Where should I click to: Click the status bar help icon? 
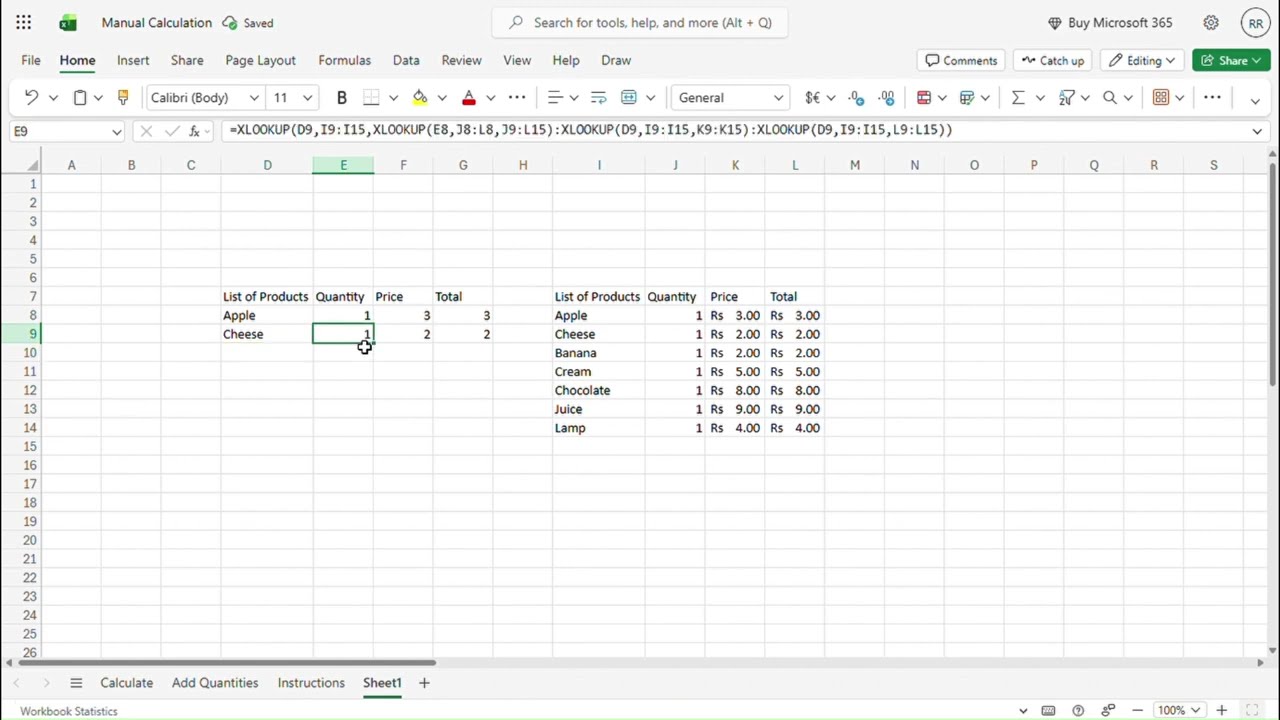pyautogui.click(x=1078, y=710)
